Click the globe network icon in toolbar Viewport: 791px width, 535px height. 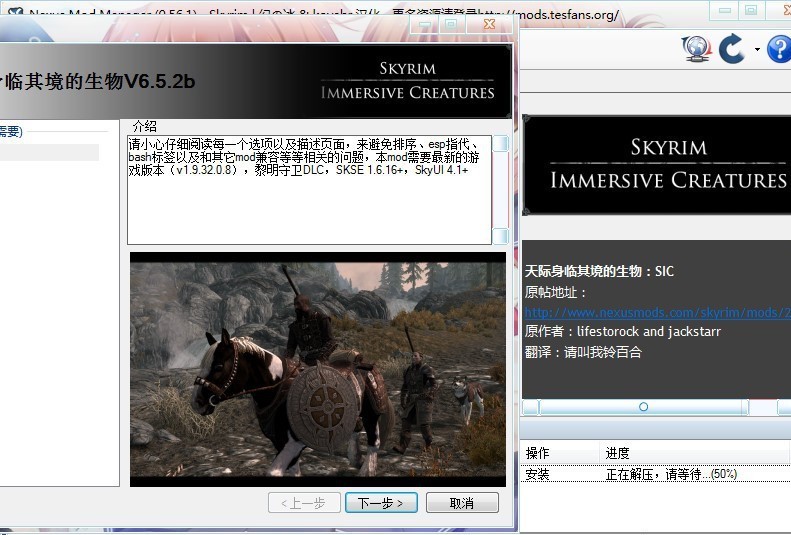pos(696,48)
